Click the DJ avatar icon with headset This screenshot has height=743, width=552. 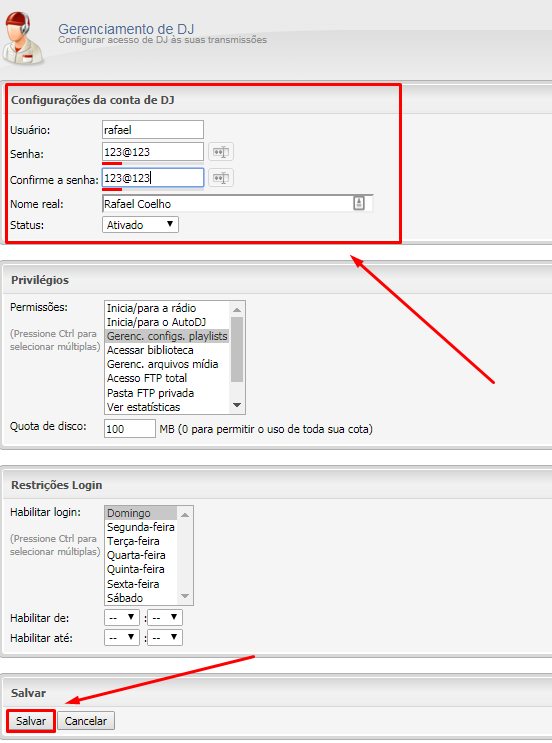pos(22,40)
